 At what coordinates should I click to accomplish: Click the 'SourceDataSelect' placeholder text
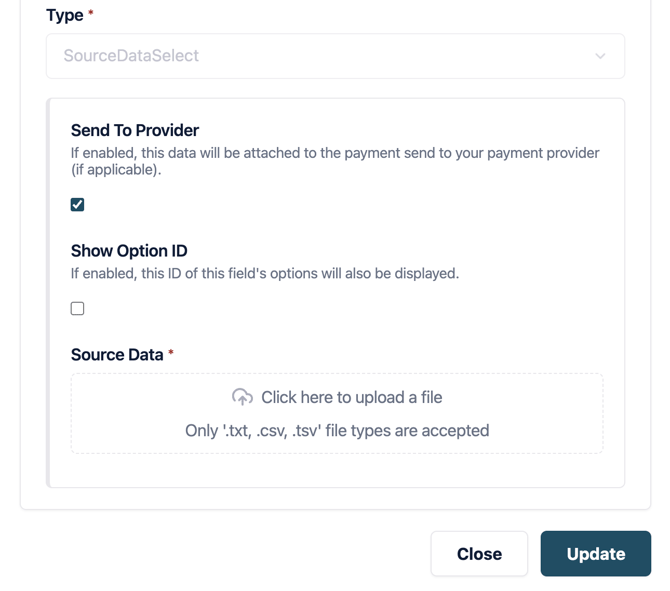[x=131, y=56]
